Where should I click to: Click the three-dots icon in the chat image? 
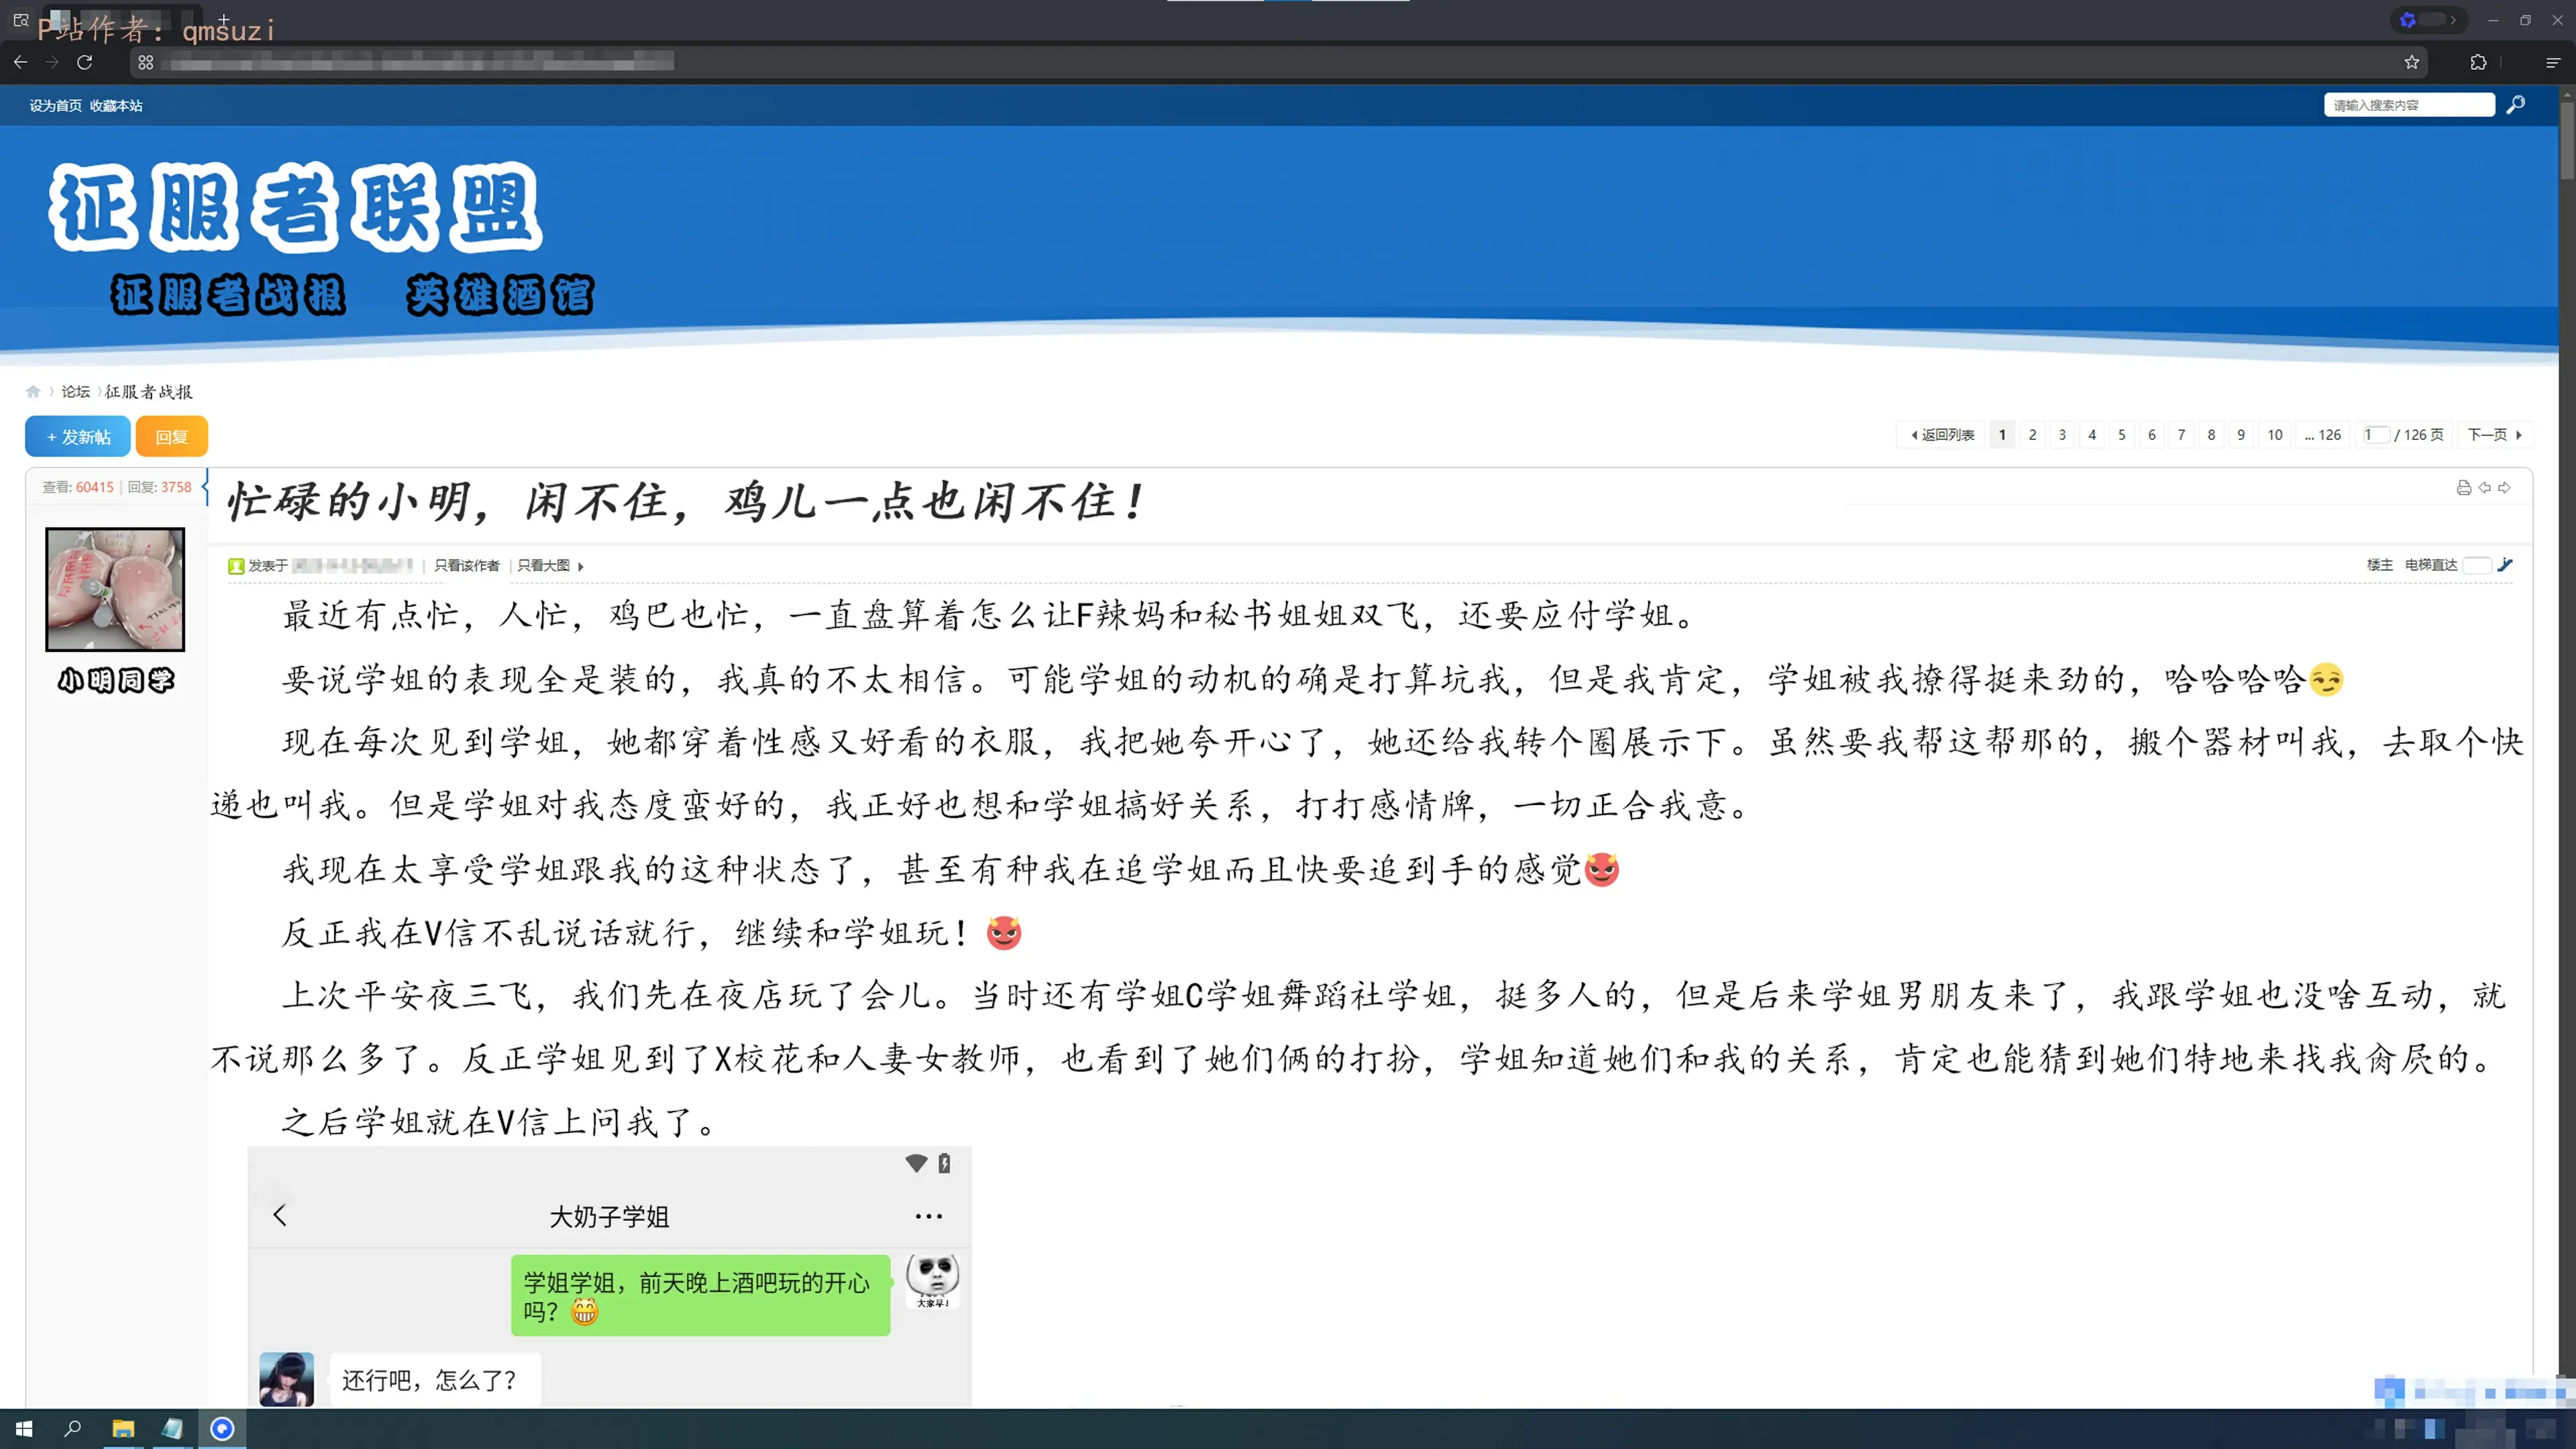pos(928,1217)
